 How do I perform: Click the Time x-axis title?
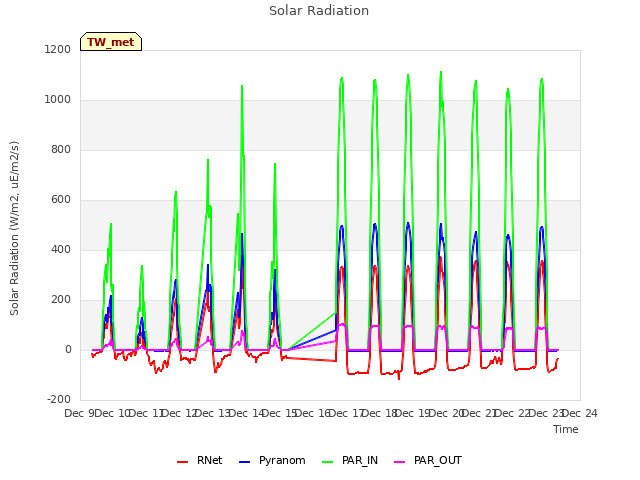coord(566,429)
